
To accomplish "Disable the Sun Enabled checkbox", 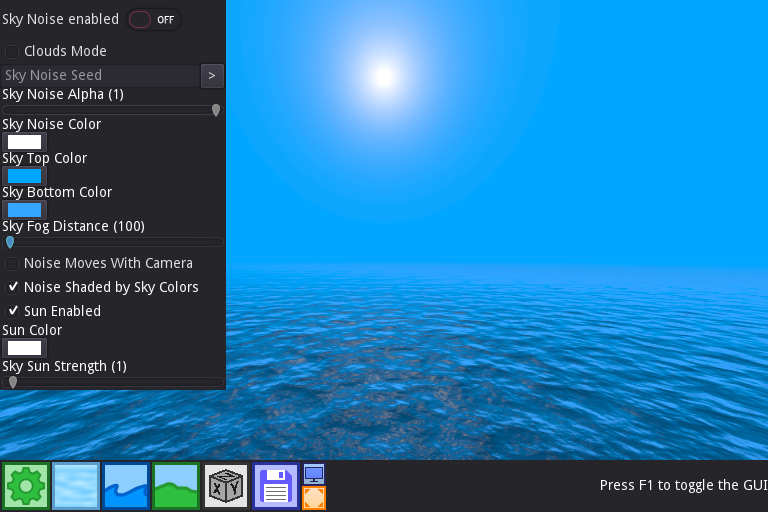I will click(x=12, y=311).
